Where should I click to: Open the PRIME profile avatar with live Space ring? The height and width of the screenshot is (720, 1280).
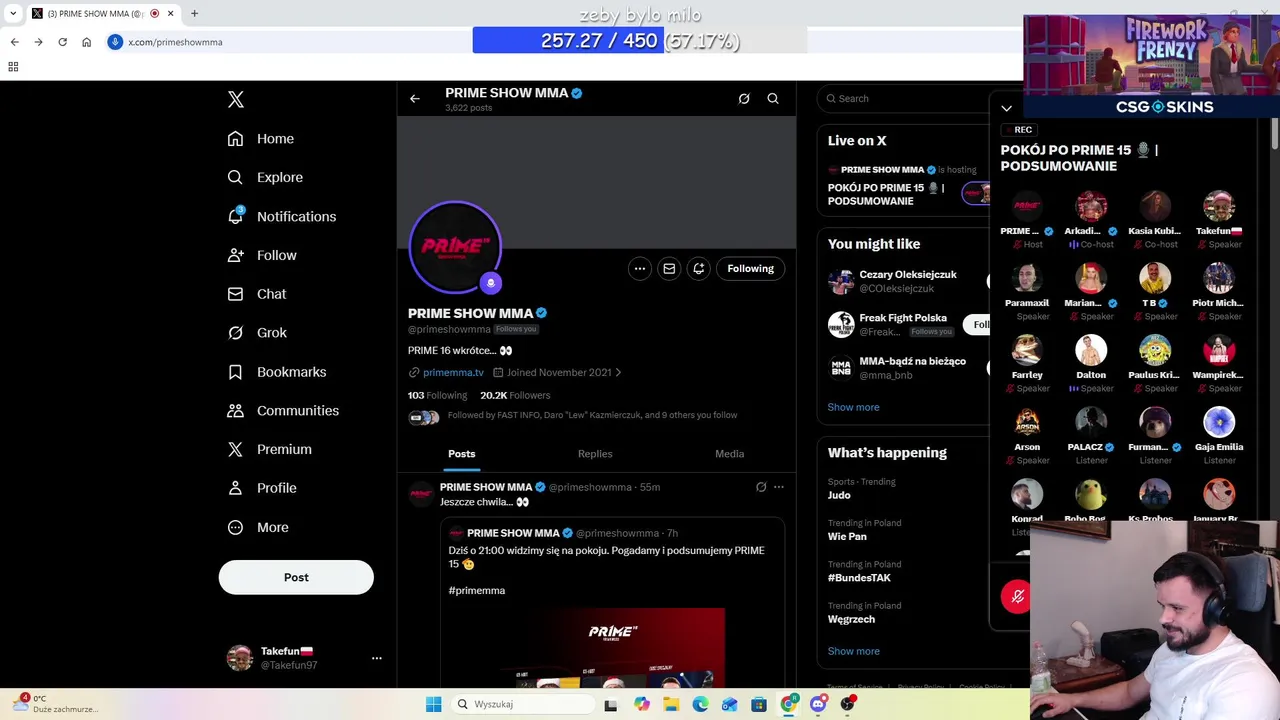455,247
